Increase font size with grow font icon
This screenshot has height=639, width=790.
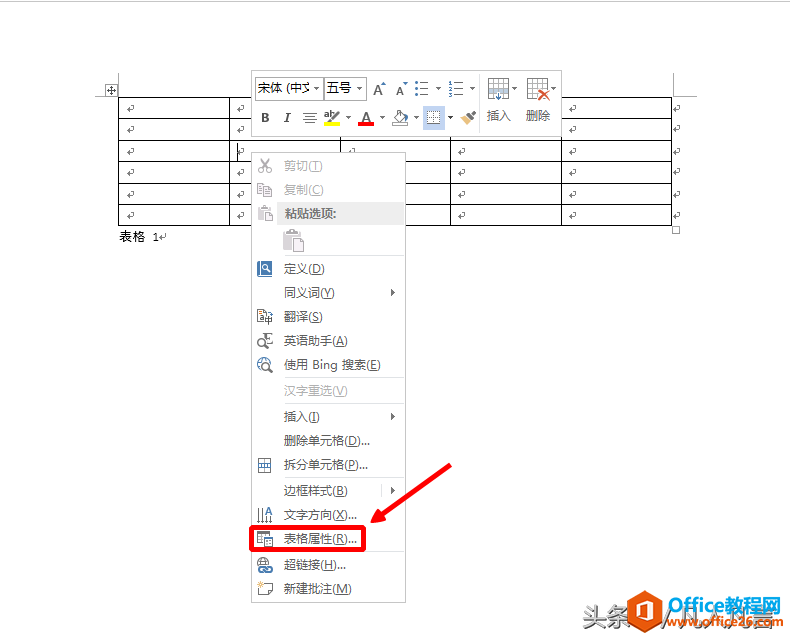pyautogui.click(x=379, y=89)
